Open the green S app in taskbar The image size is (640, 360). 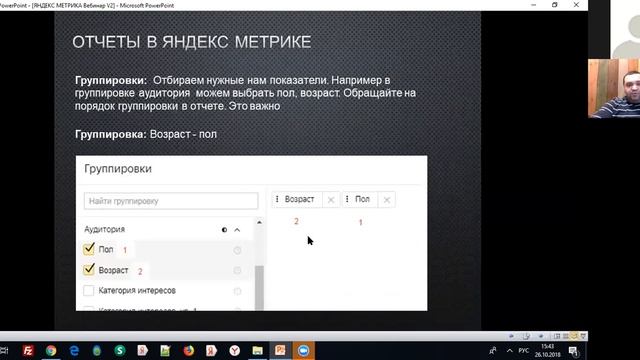120,351
